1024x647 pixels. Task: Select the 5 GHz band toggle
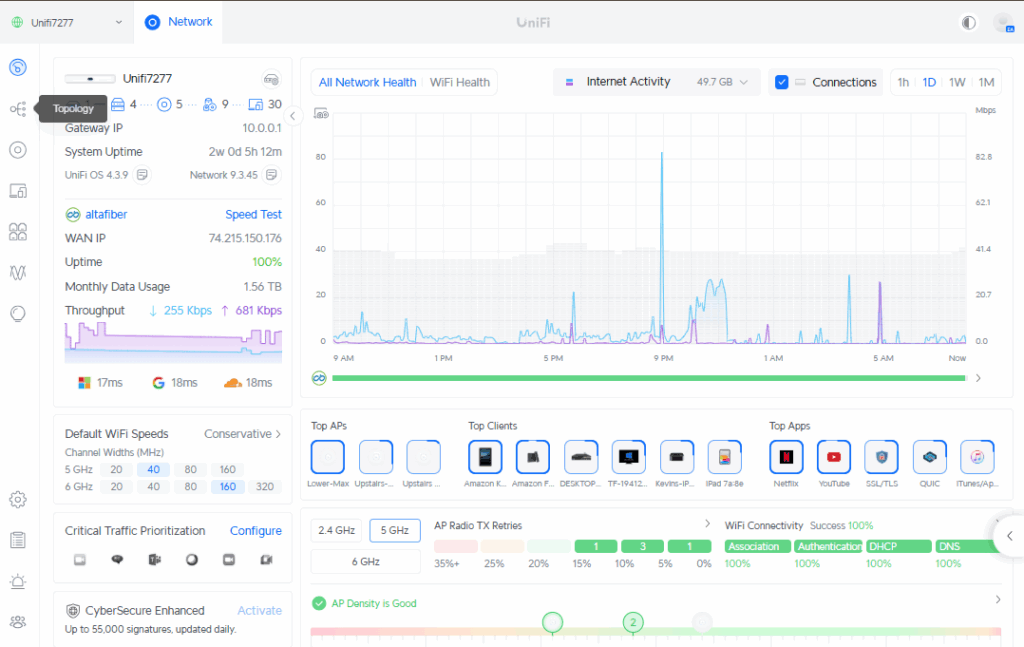click(x=394, y=531)
